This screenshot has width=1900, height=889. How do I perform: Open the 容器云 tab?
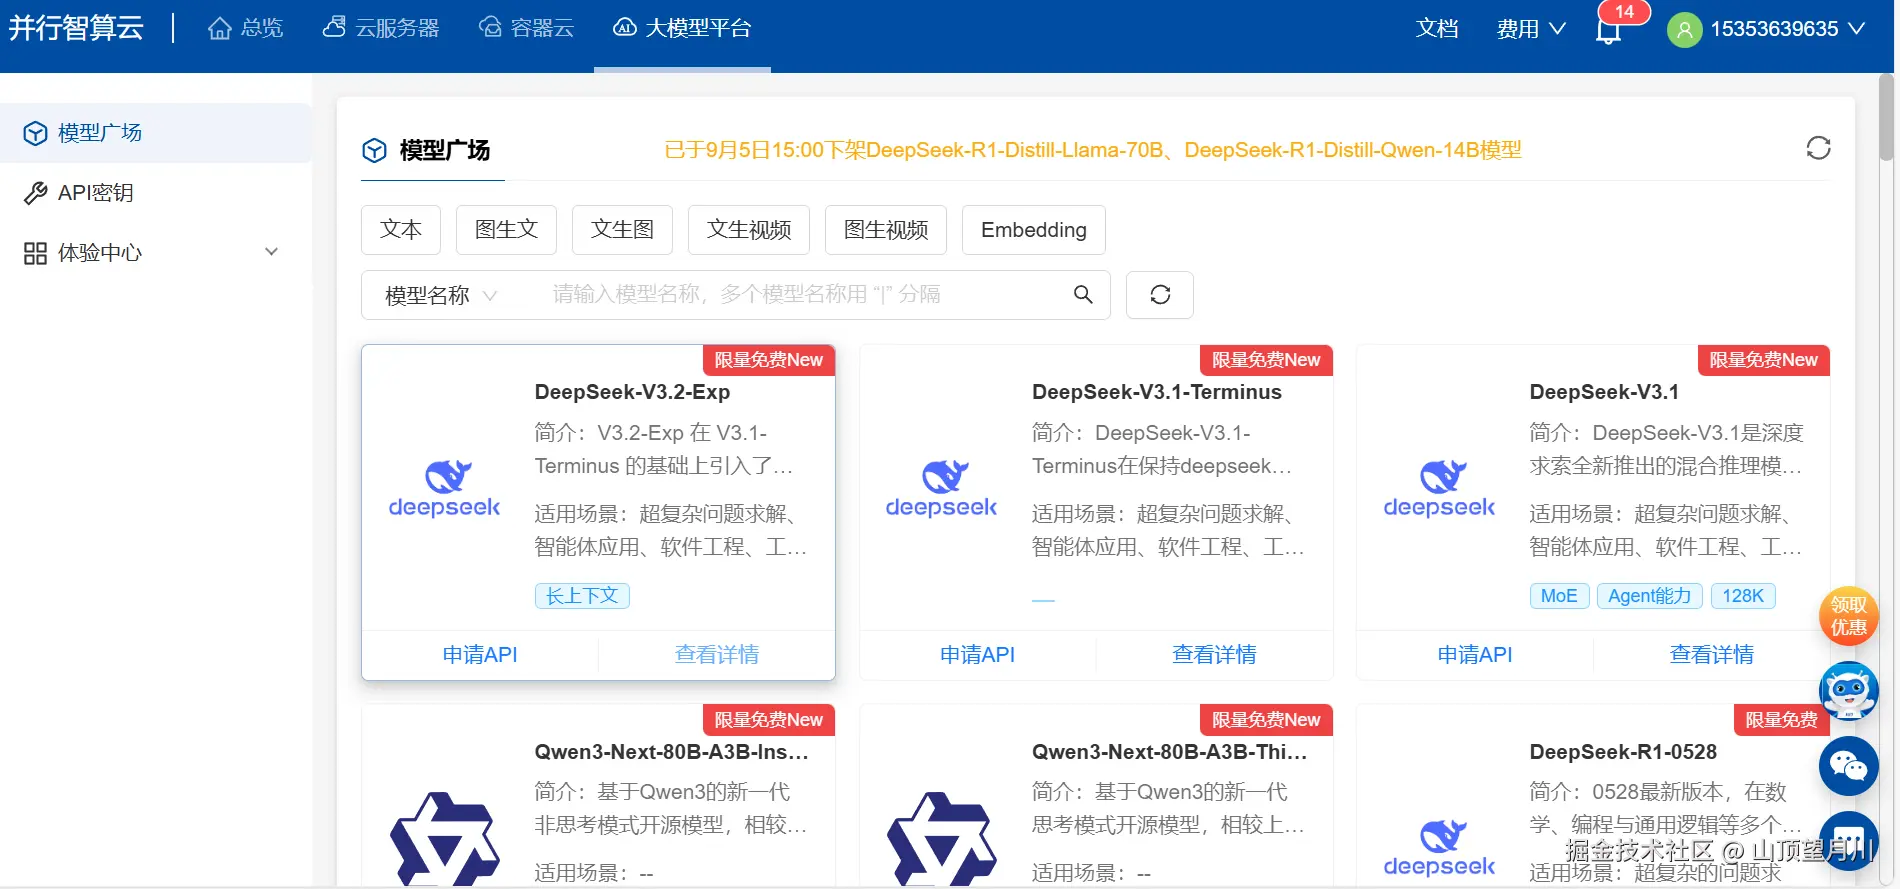526,28
